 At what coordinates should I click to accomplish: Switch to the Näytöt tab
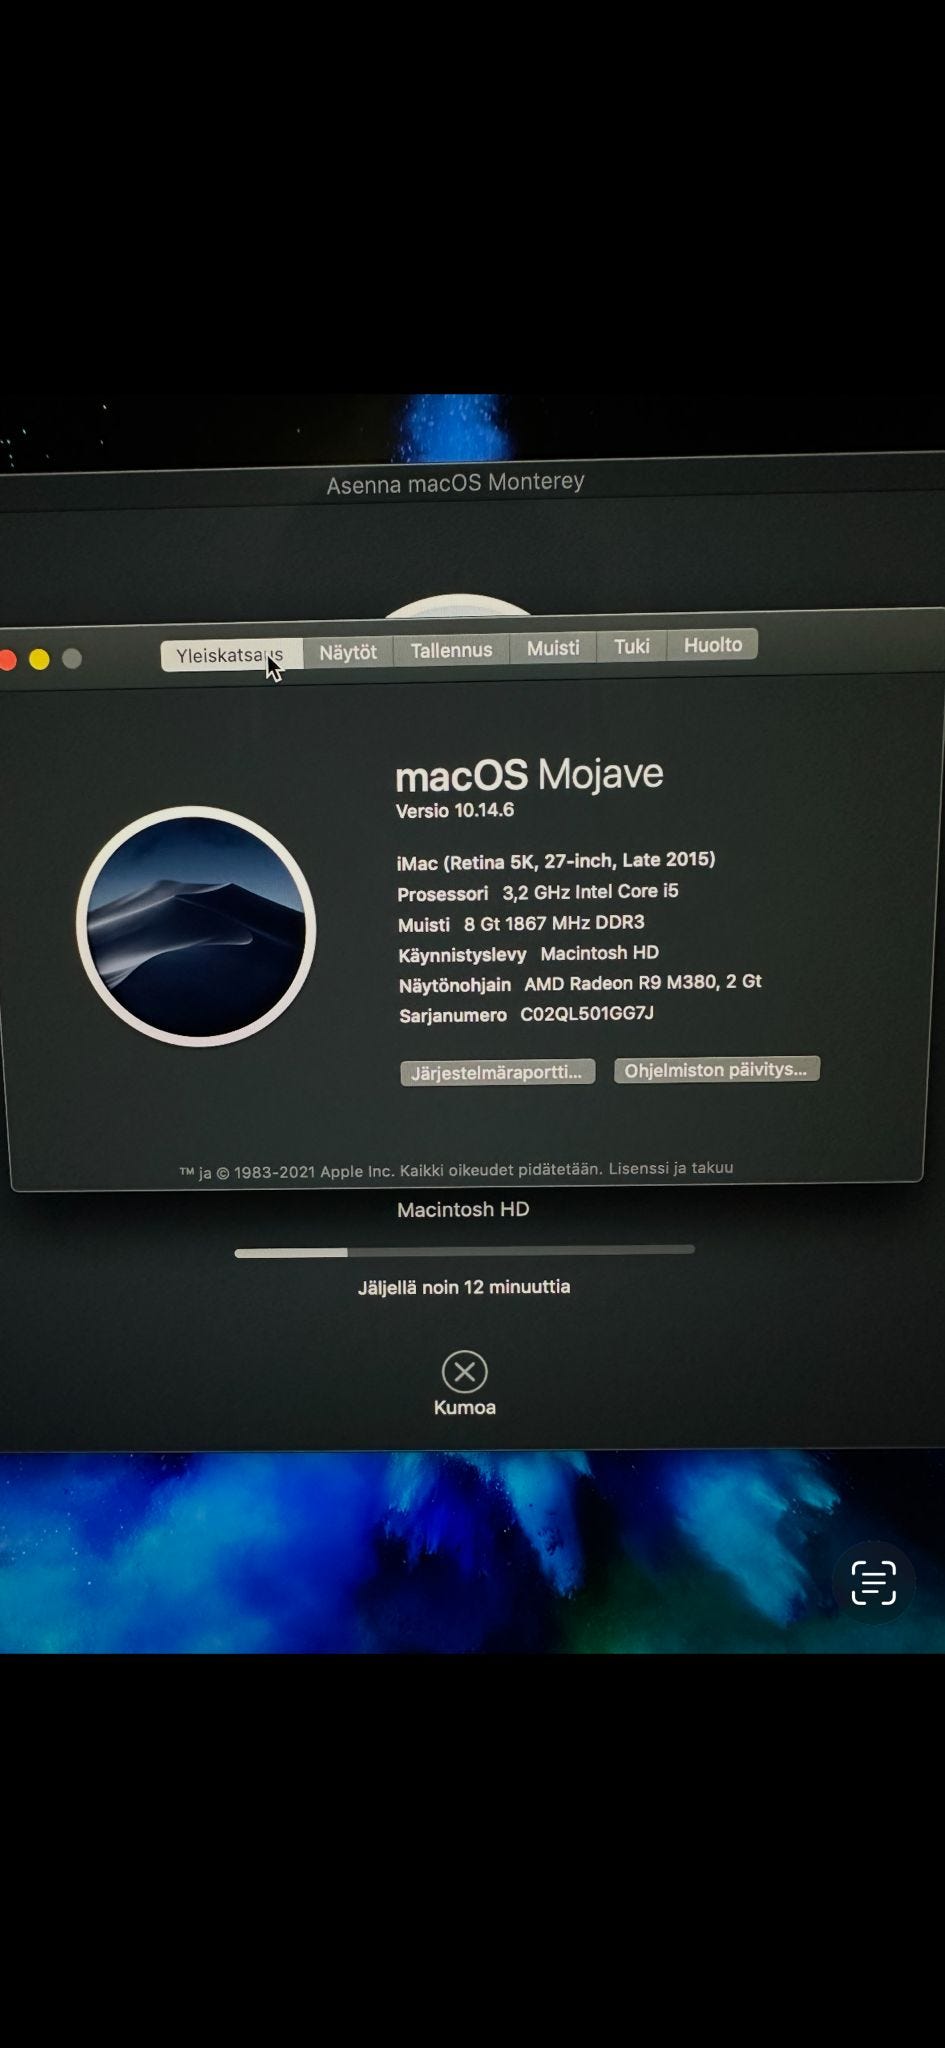(348, 652)
